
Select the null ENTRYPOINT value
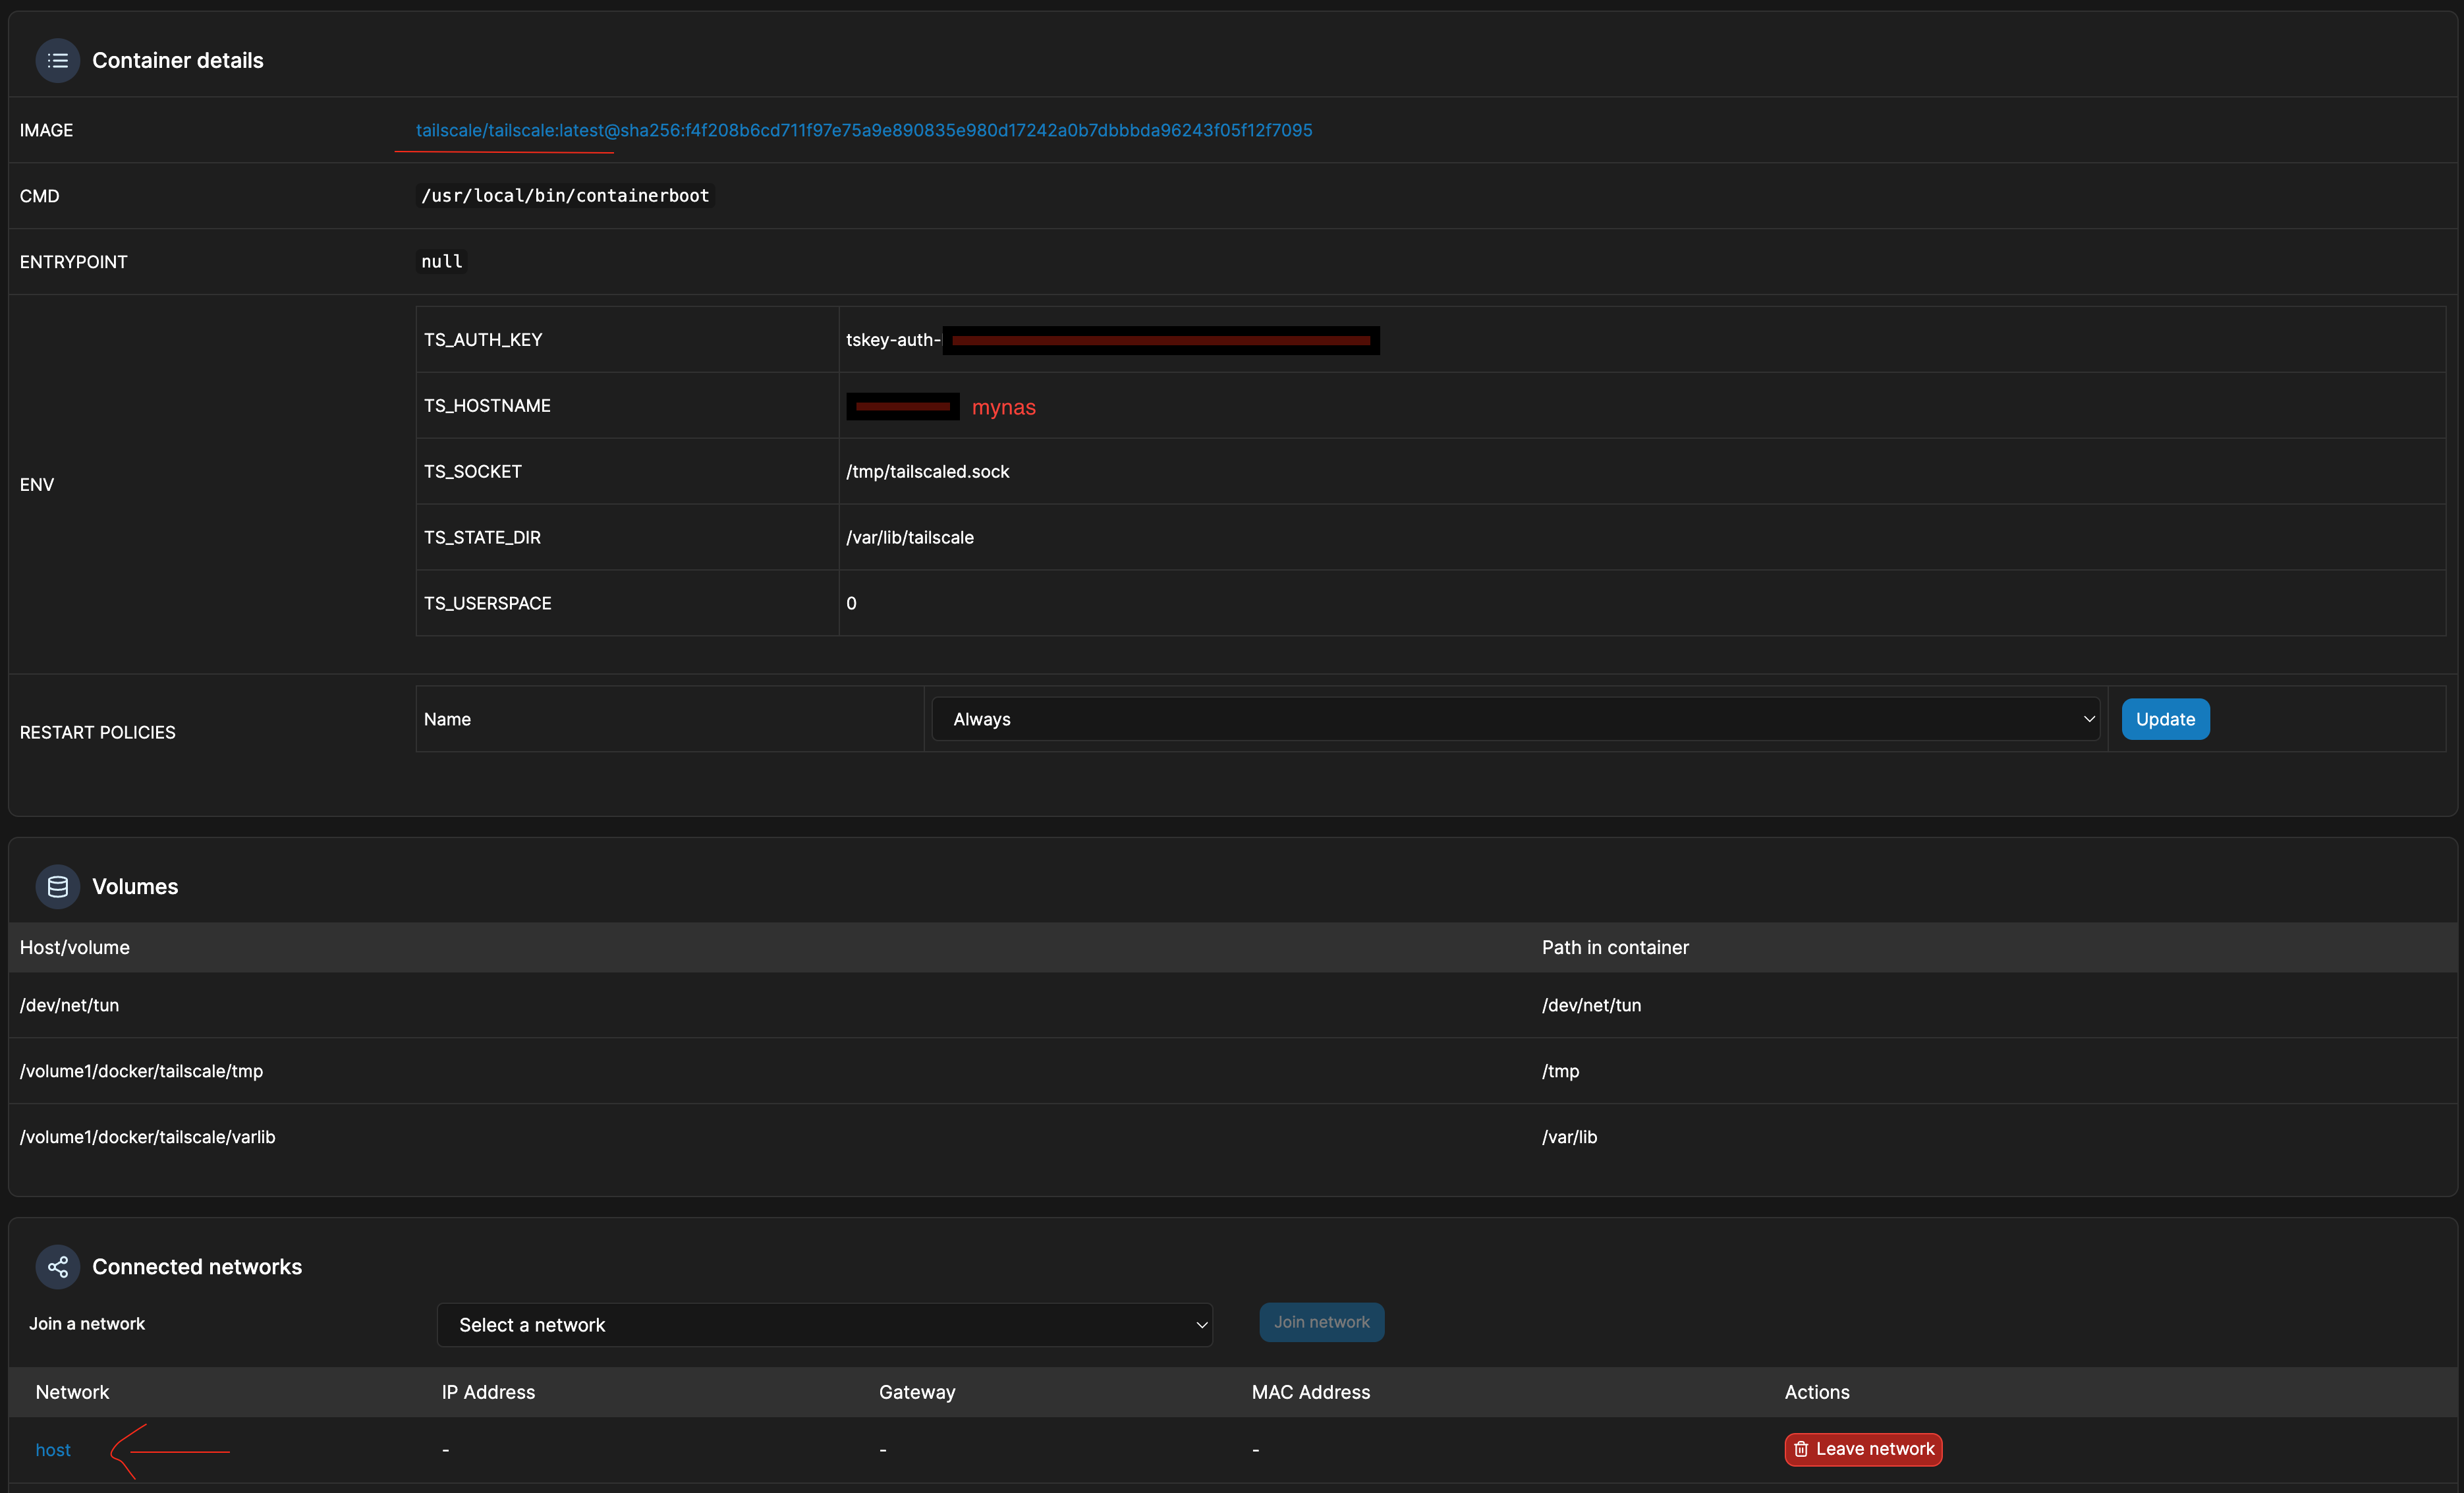coord(441,261)
